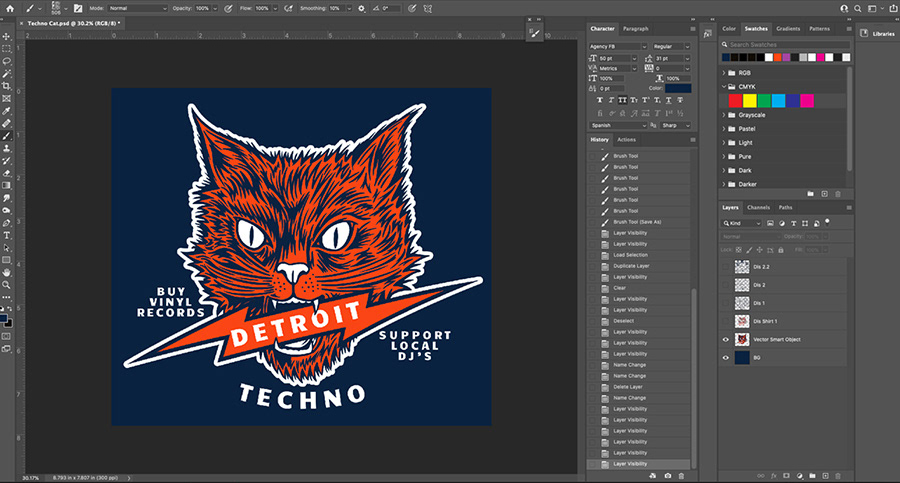Pick the red CMYK swatch
Screen dimensions: 900x483
(x=735, y=101)
